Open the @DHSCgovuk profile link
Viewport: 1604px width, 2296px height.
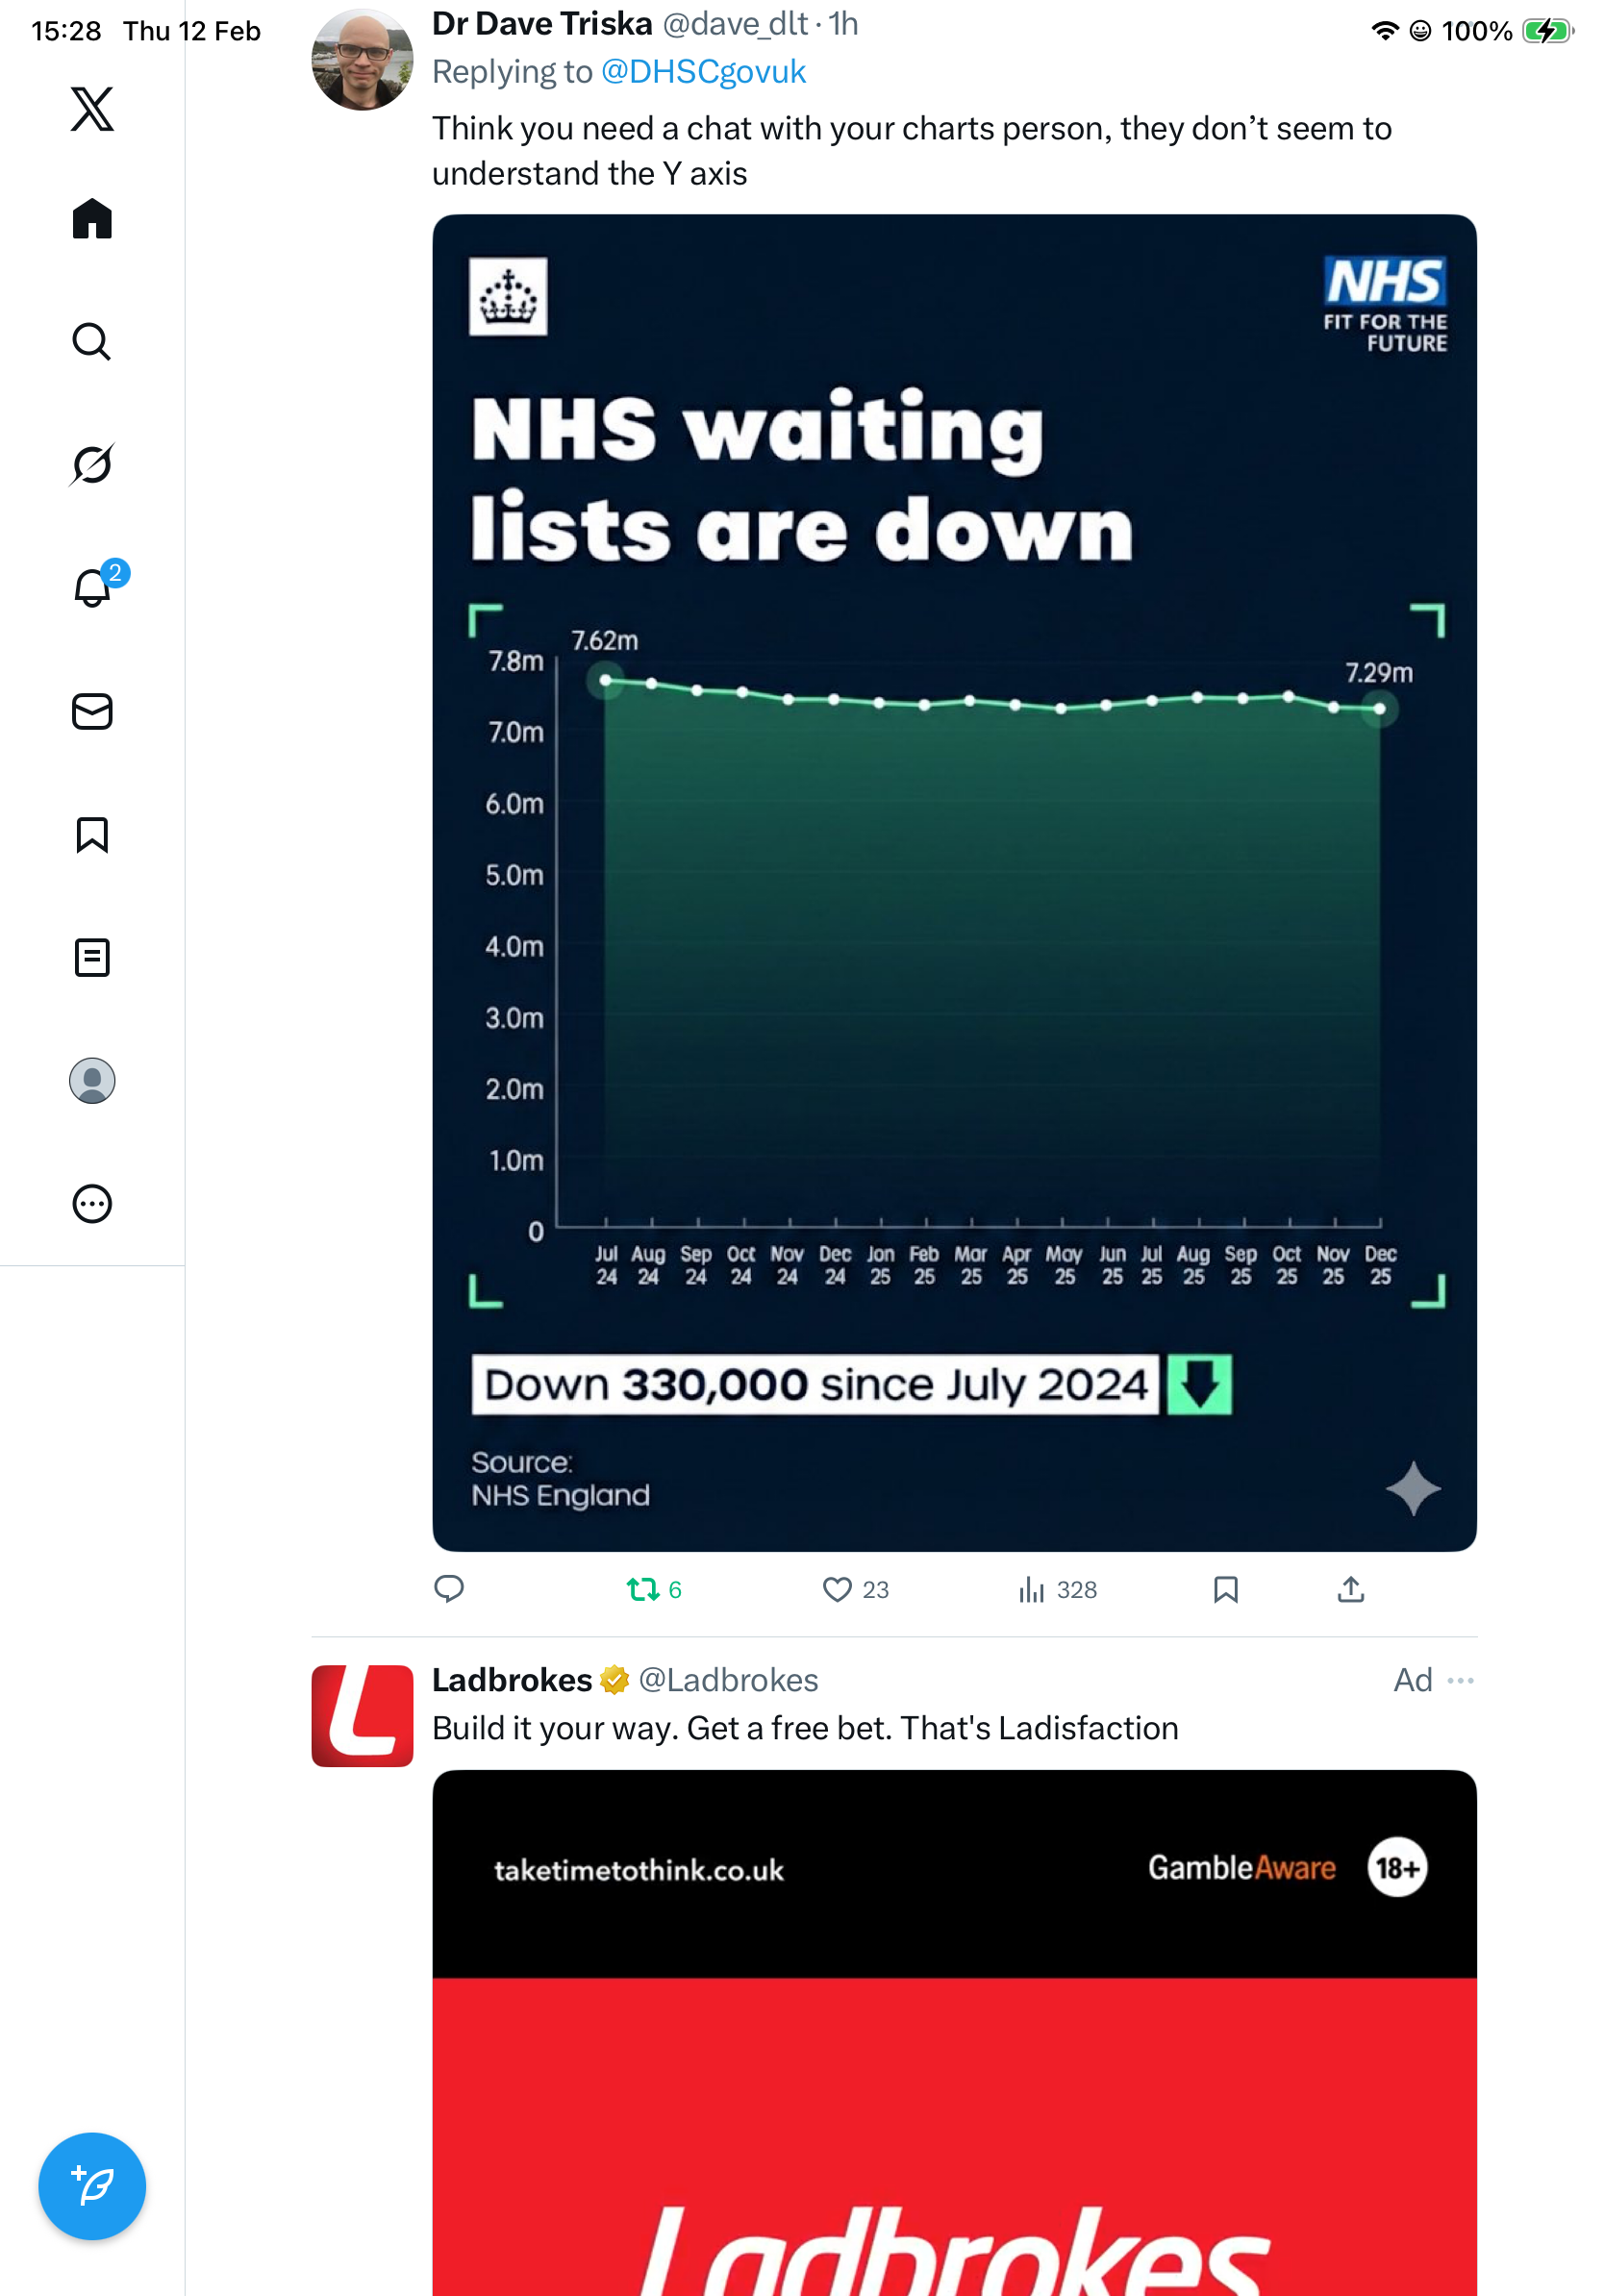click(703, 72)
